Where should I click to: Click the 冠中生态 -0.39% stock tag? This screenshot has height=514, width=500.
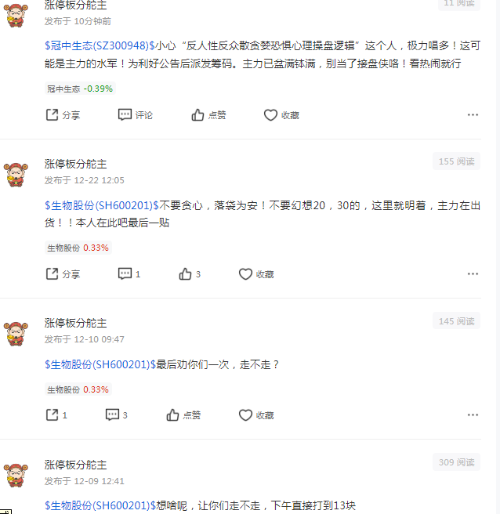point(80,89)
